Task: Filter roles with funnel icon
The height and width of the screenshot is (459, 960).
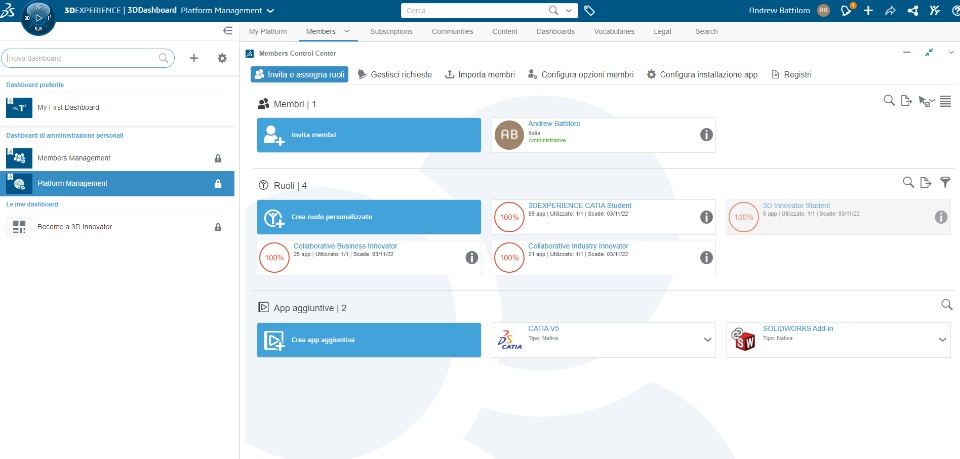Action: tap(945, 182)
